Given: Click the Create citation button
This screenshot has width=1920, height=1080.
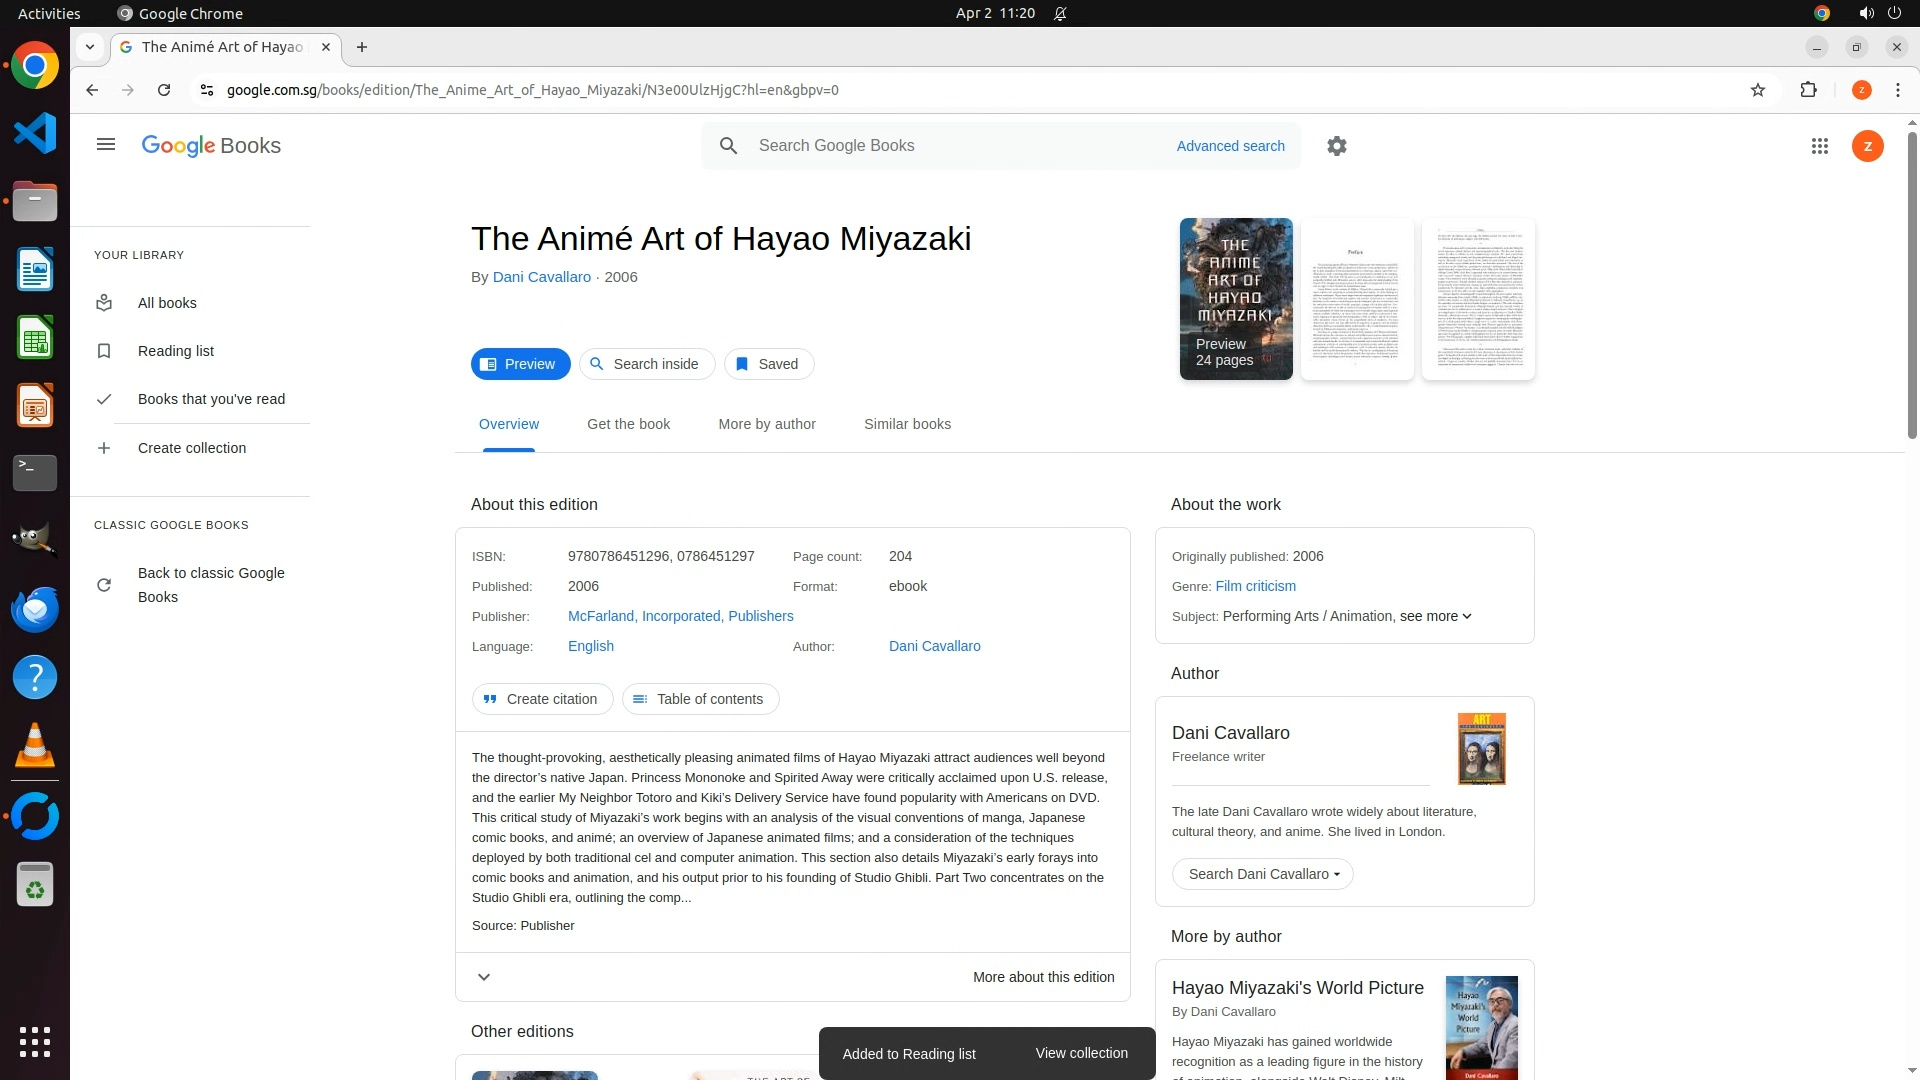Looking at the screenshot, I should (542, 699).
